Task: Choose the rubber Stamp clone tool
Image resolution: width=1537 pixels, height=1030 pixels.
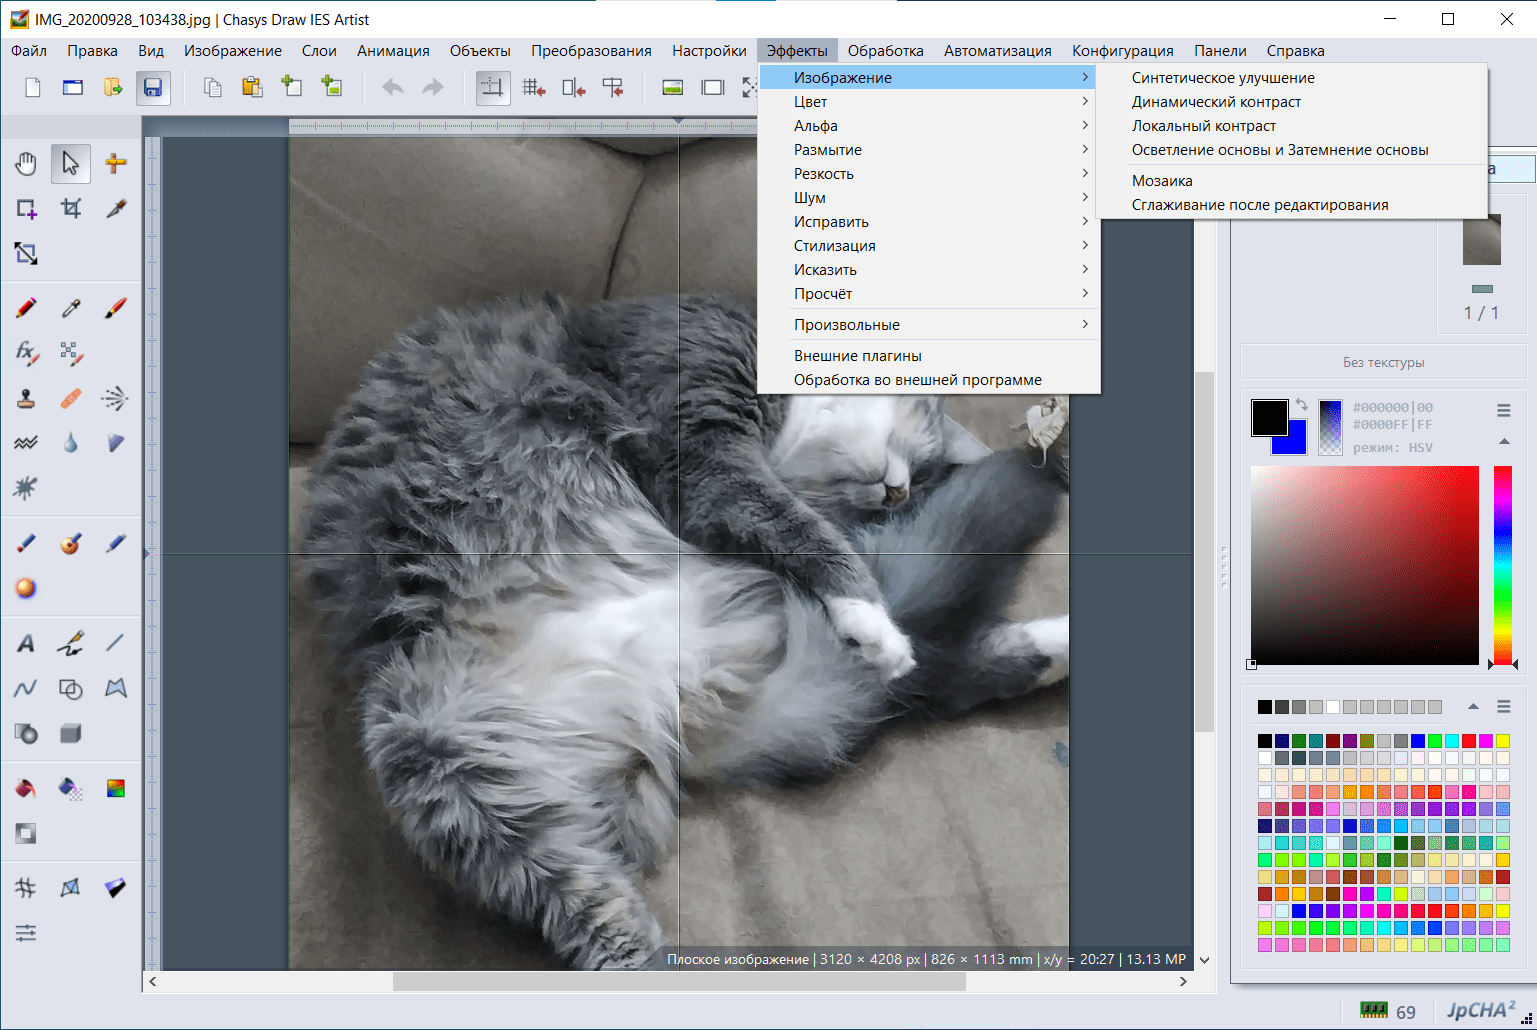Action: [26, 398]
